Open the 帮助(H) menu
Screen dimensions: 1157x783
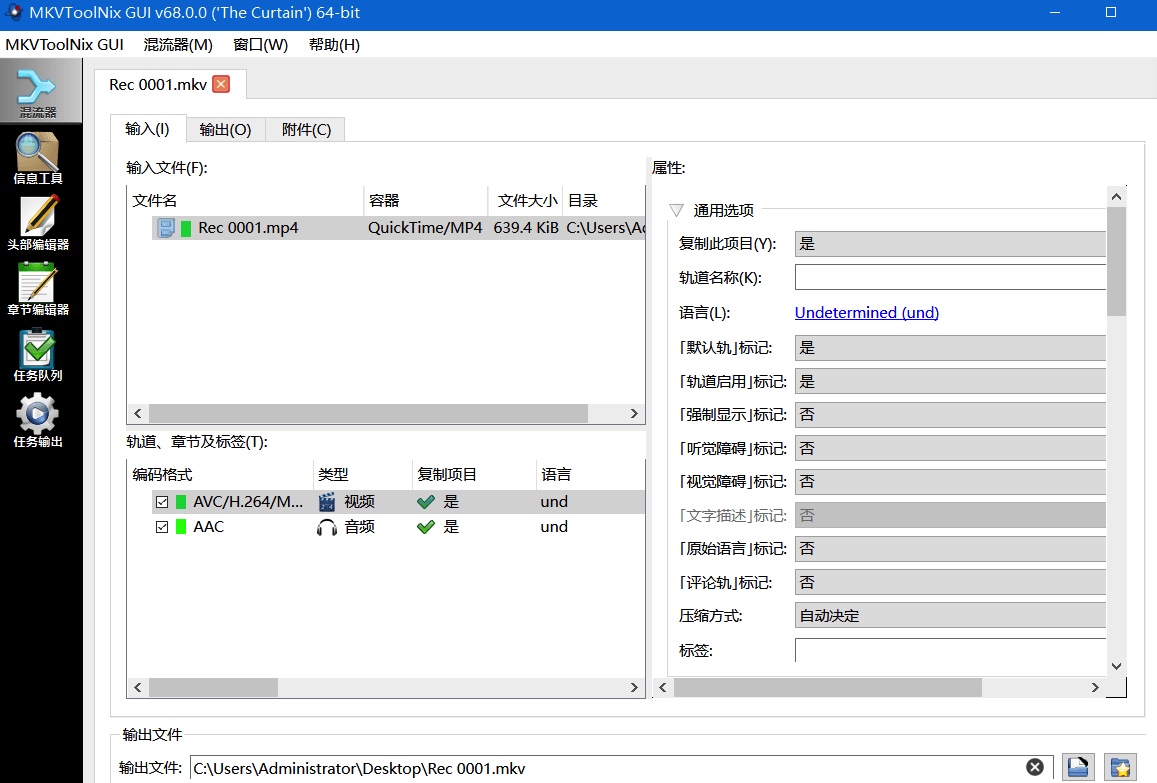[334, 44]
